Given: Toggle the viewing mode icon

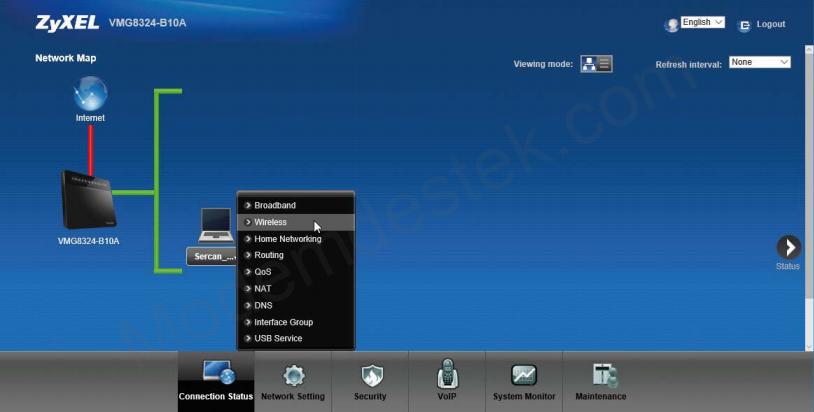Looking at the screenshot, I should pyautogui.click(x=597, y=64).
